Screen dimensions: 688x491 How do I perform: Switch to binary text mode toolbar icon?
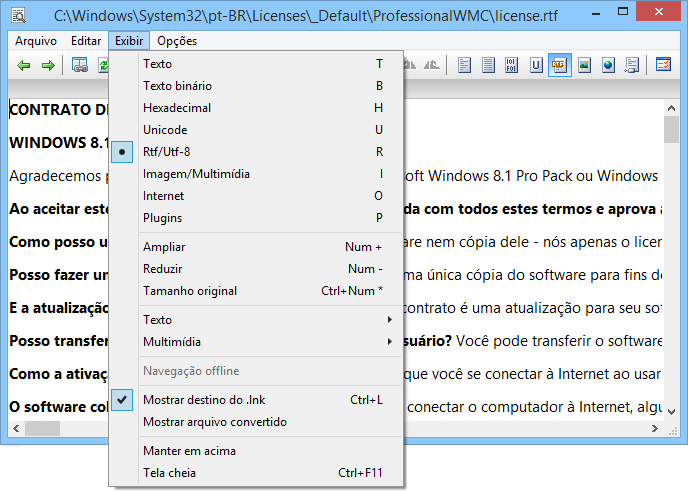tap(488, 65)
